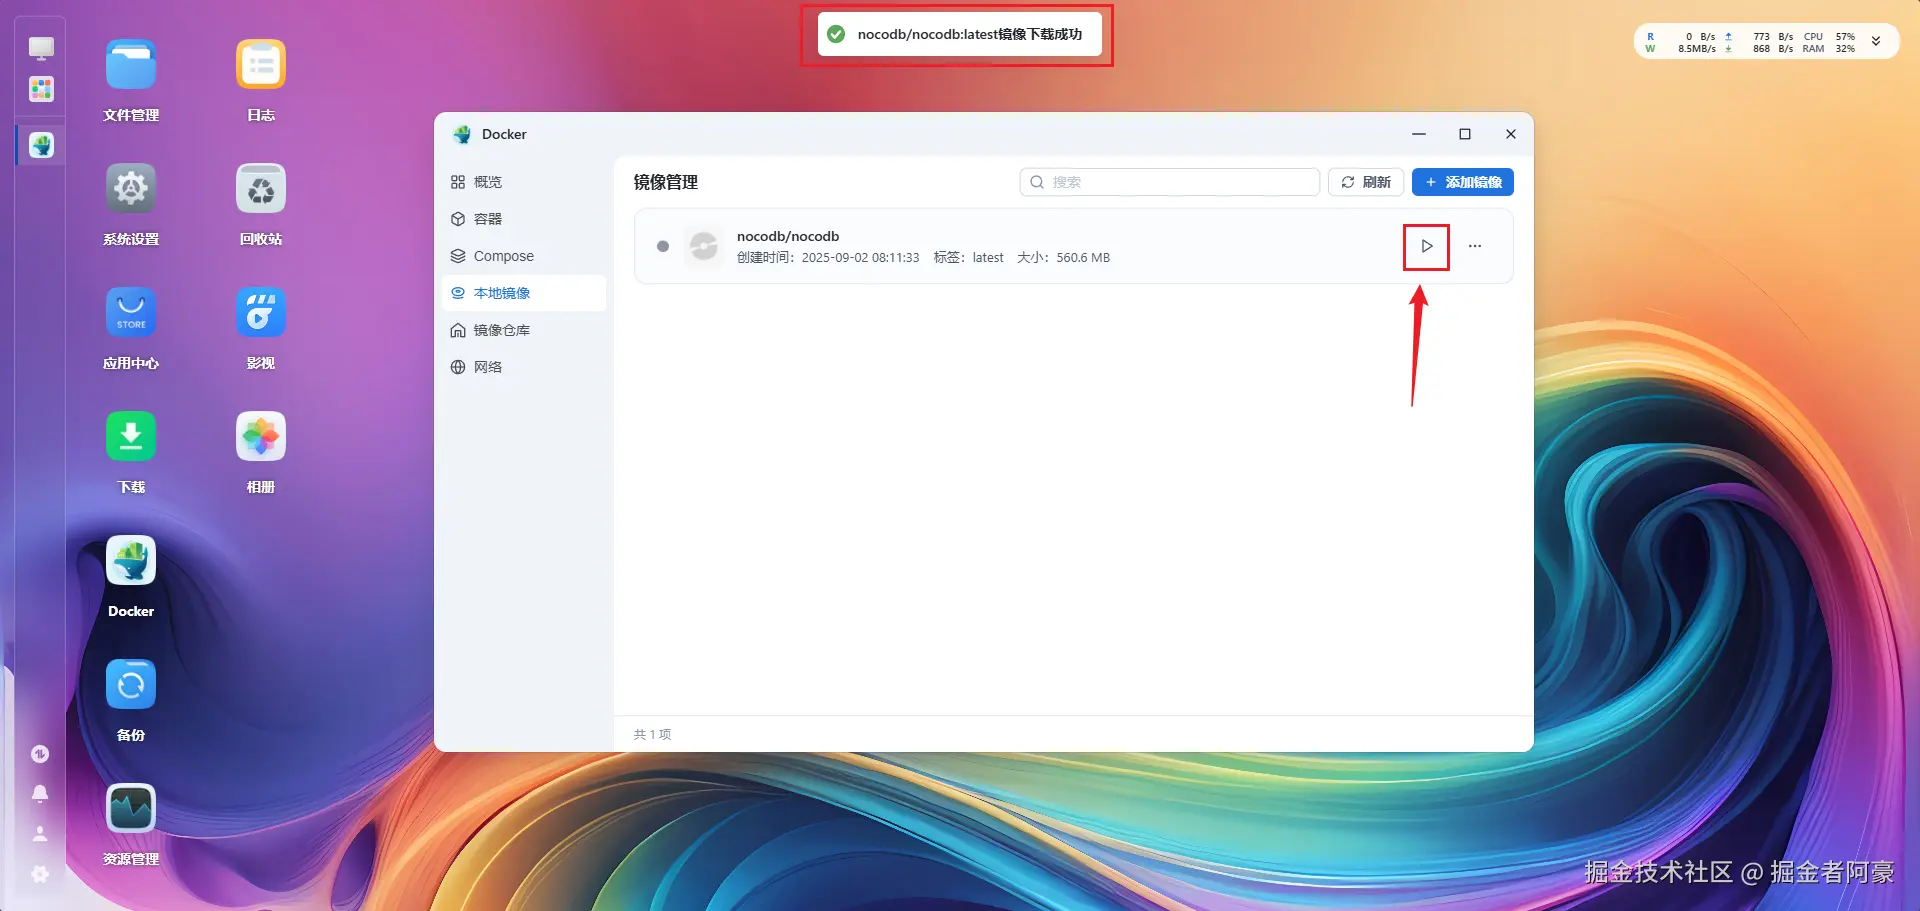1920x911 pixels.
Task: Go to Compose in the Docker sidebar
Action: pos(524,256)
